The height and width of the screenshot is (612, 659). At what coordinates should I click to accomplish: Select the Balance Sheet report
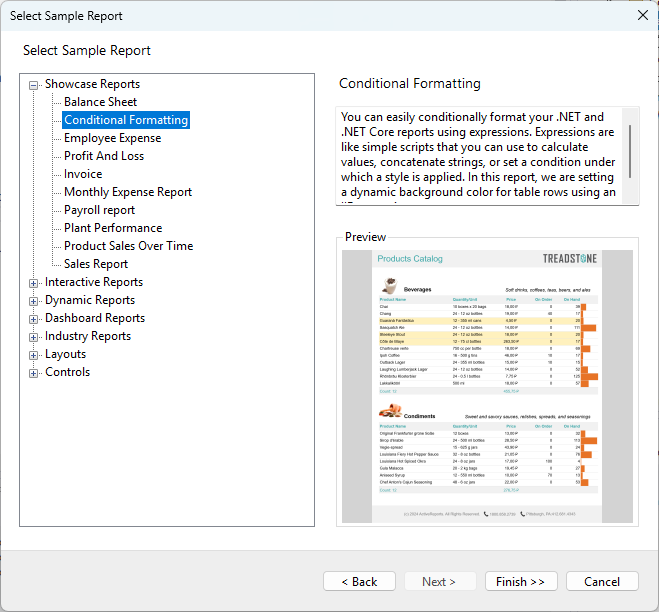[100, 102]
